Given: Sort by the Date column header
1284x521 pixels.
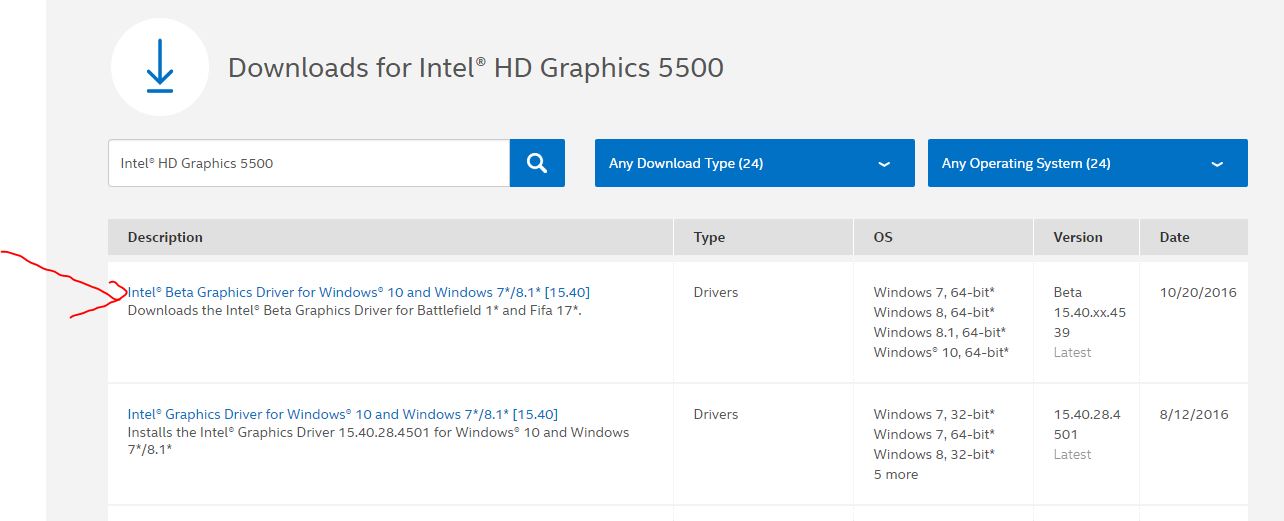Looking at the screenshot, I should (1174, 237).
